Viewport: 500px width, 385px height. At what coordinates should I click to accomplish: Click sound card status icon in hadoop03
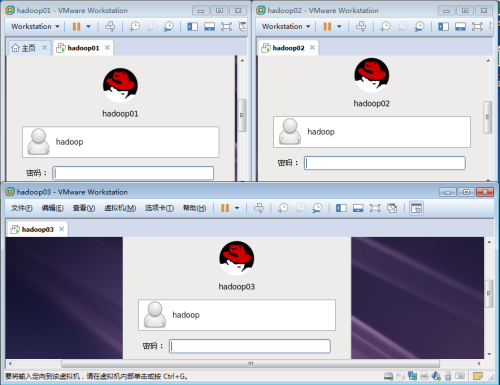click(x=436, y=376)
